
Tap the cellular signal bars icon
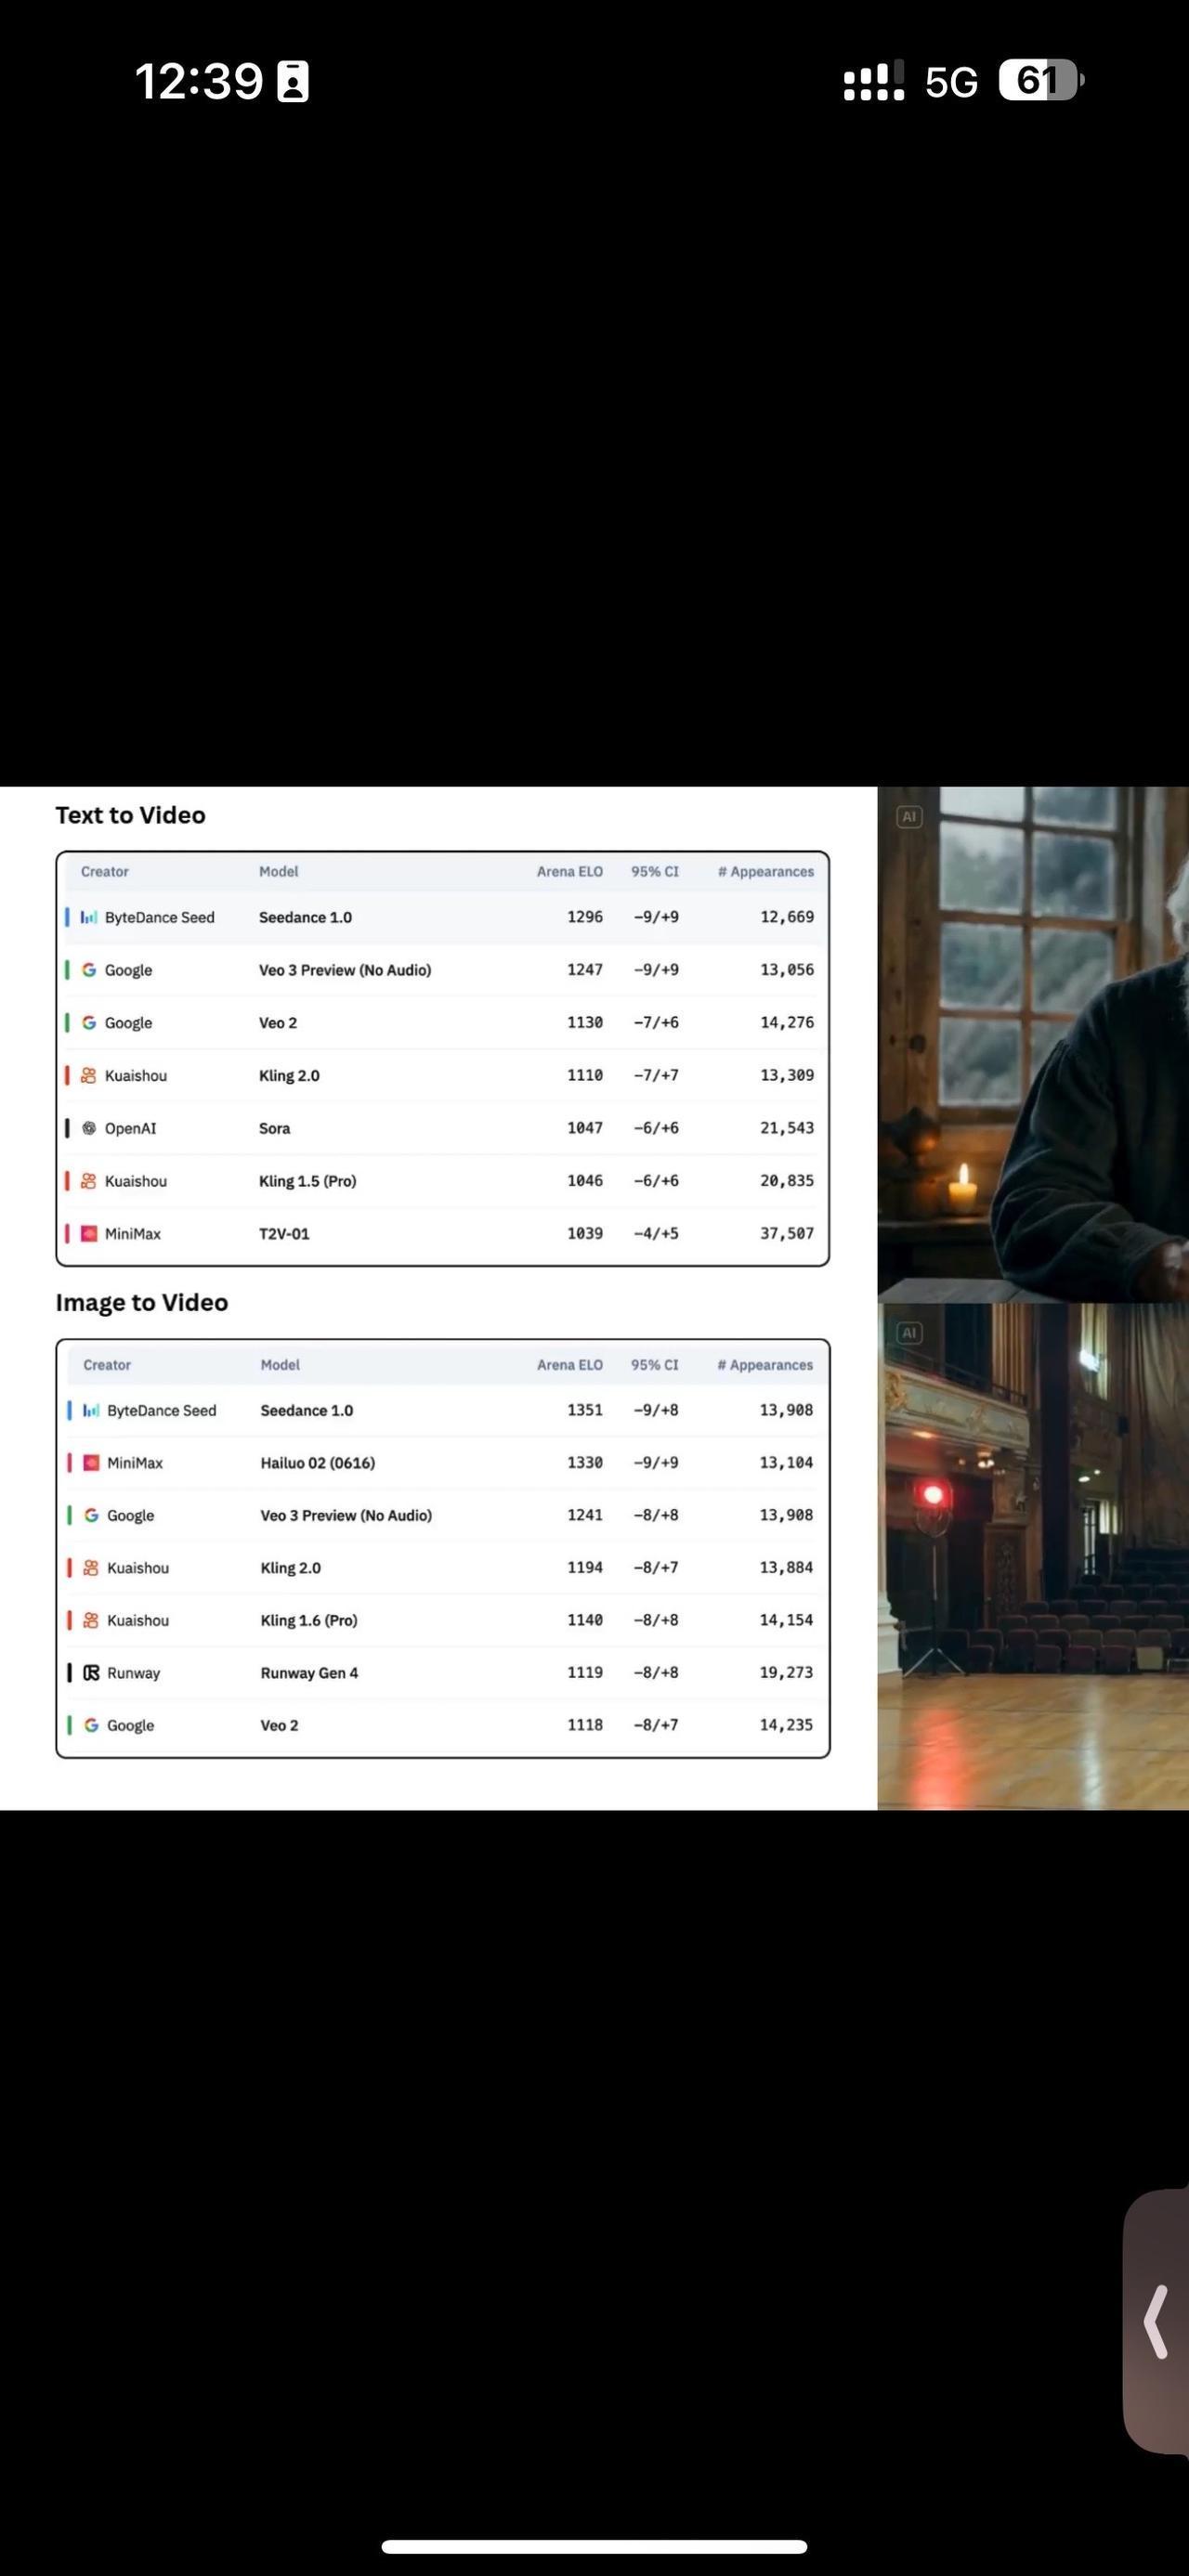(874, 81)
